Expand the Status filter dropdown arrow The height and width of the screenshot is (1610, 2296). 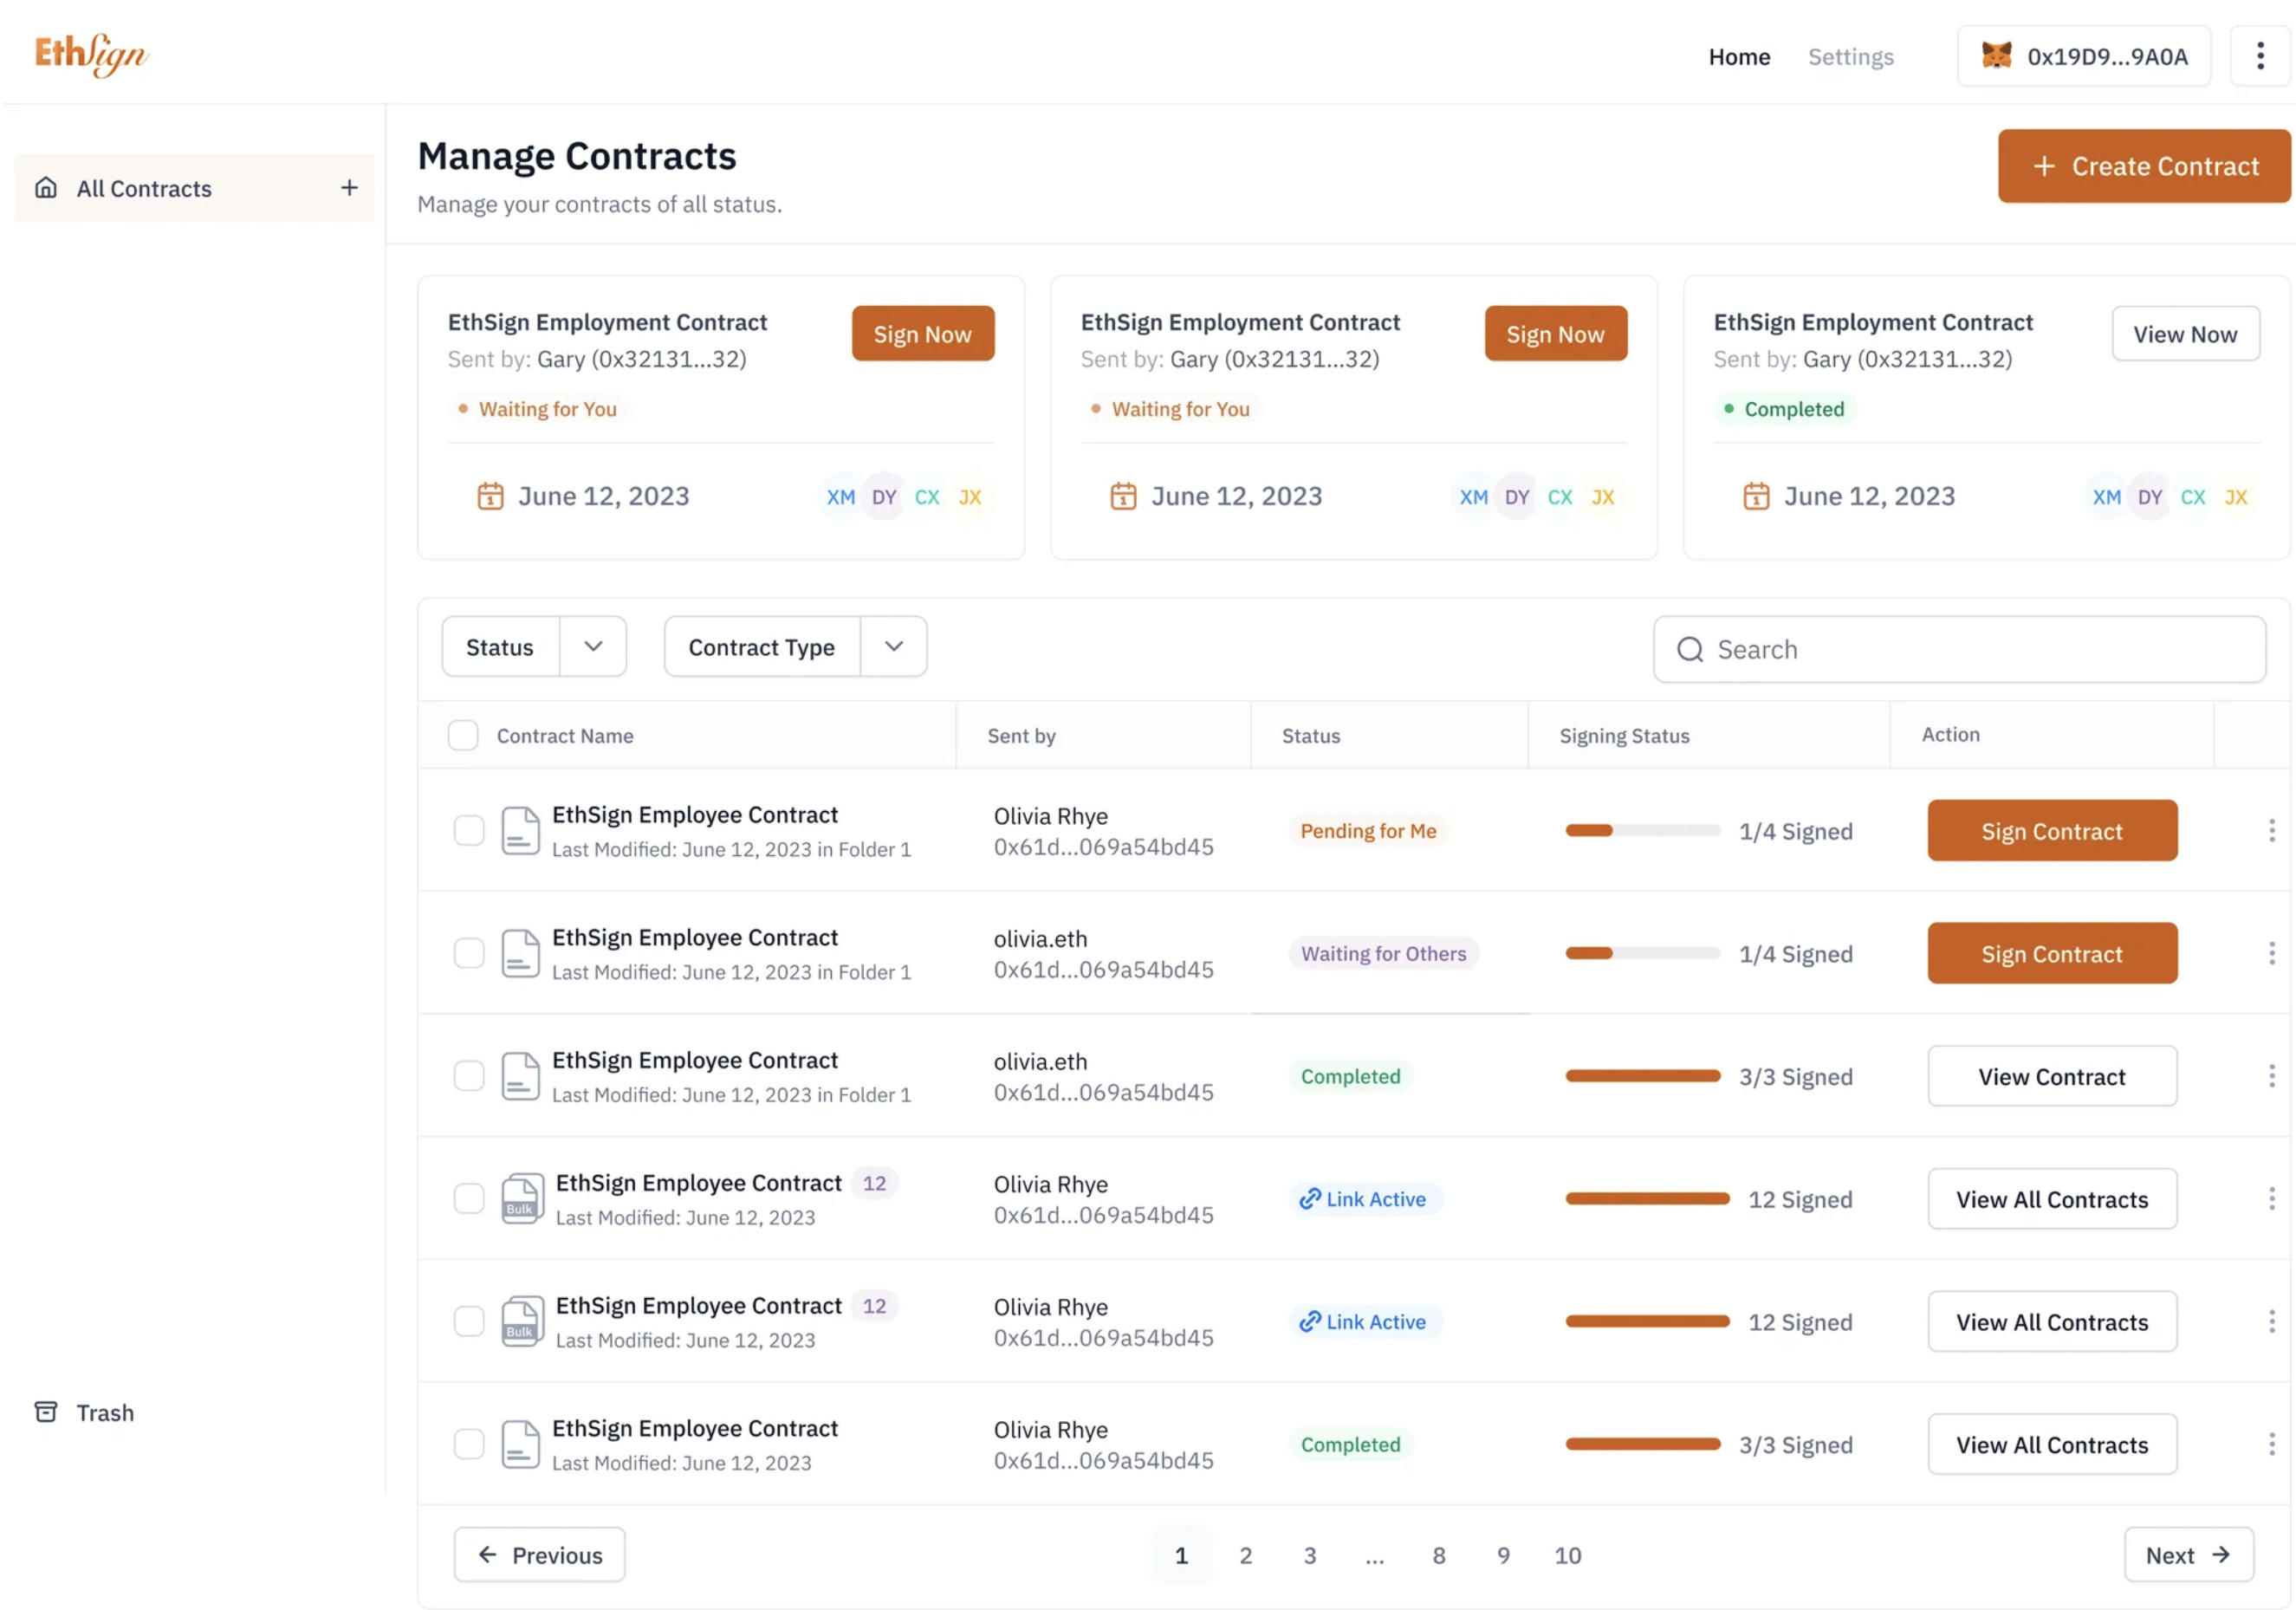593,647
